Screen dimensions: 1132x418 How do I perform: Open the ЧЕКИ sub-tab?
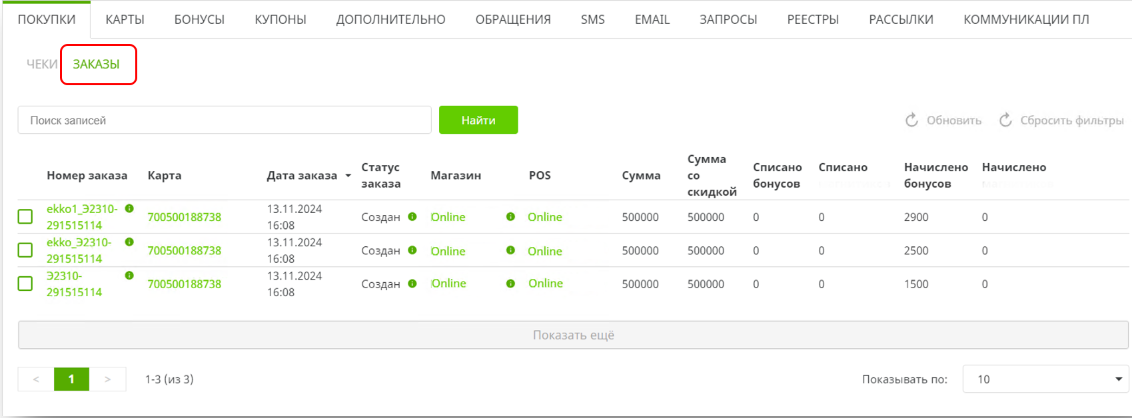[x=42, y=64]
